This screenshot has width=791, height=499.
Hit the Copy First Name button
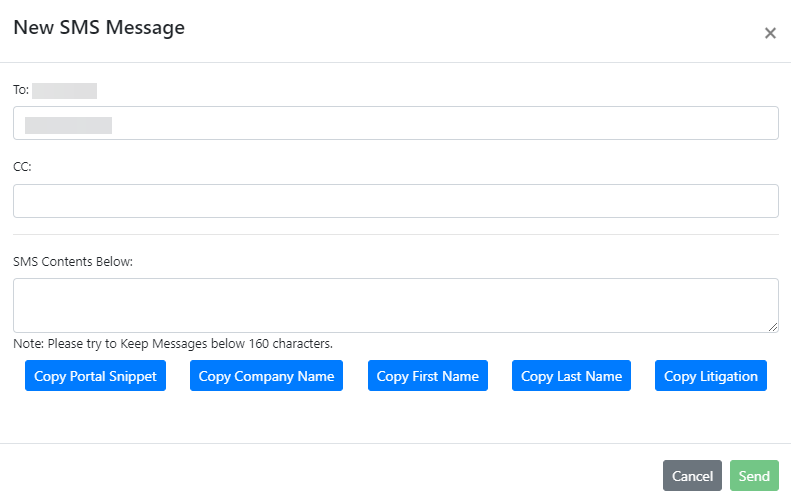pyautogui.click(x=427, y=376)
